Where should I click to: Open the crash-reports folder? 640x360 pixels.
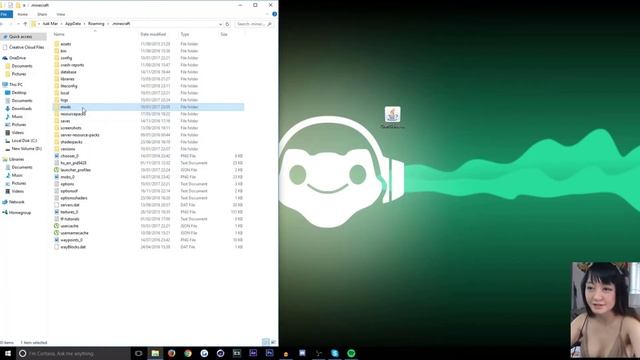72,65
